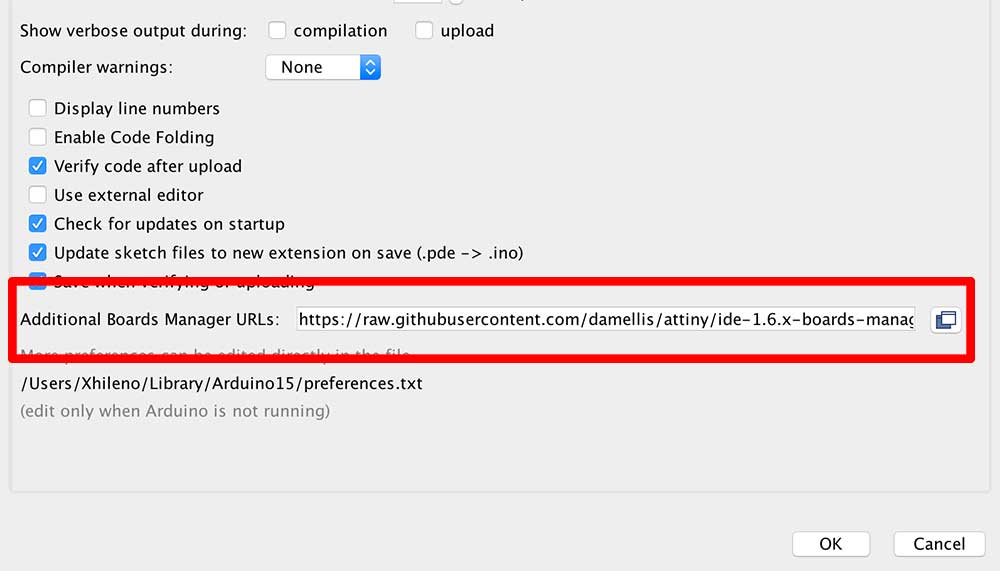Enable verbose output during compilation
Viewport: 1000px width, 571px height.
(277, 30)
